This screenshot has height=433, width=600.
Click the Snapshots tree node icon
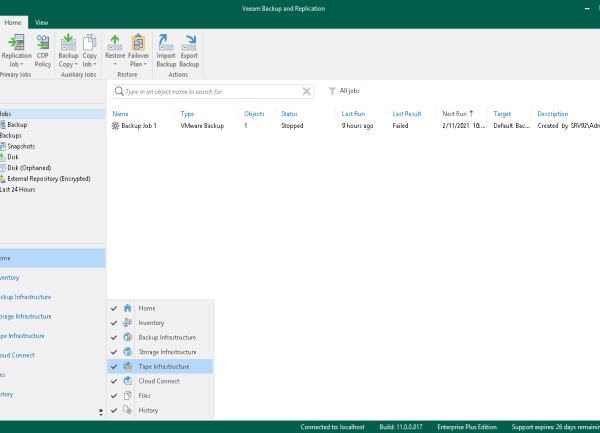(x=3, y=146)
